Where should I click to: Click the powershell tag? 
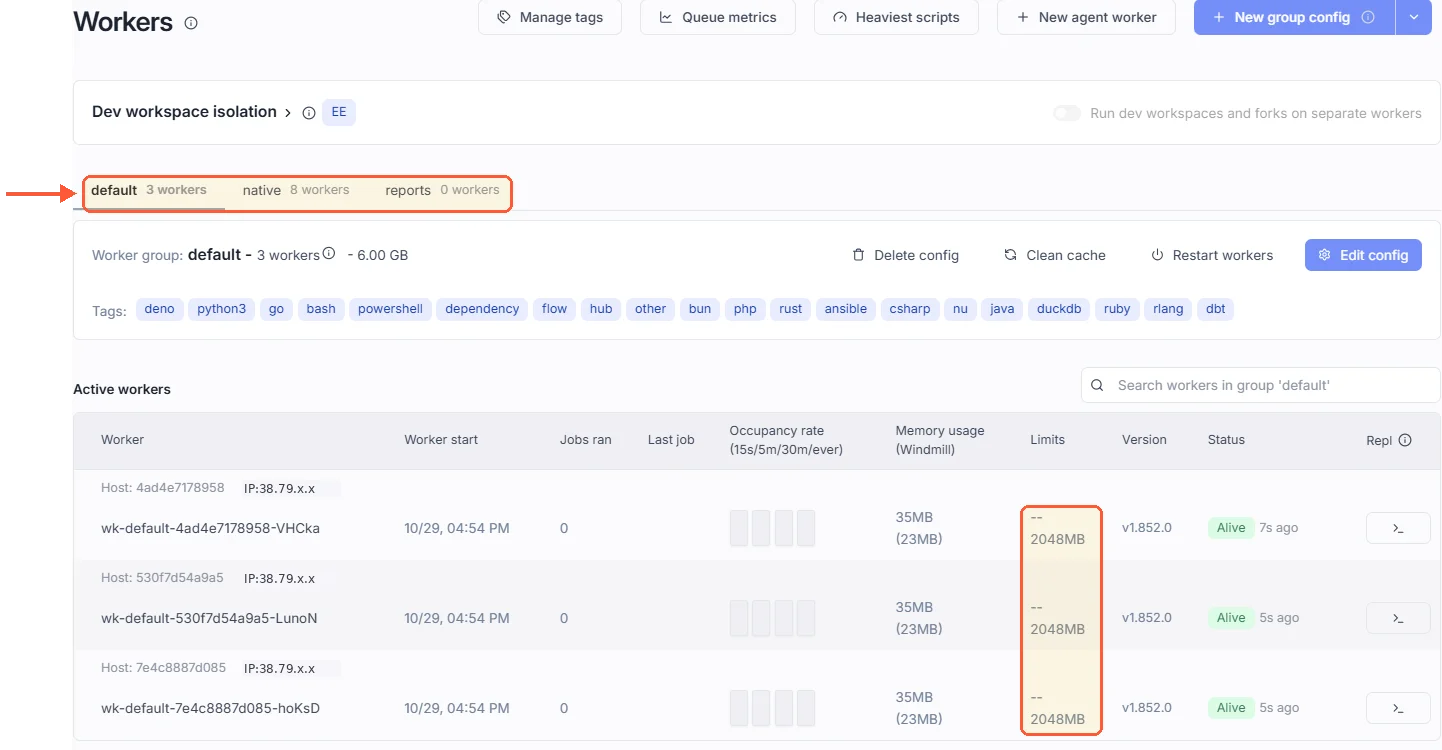point(390,309)
